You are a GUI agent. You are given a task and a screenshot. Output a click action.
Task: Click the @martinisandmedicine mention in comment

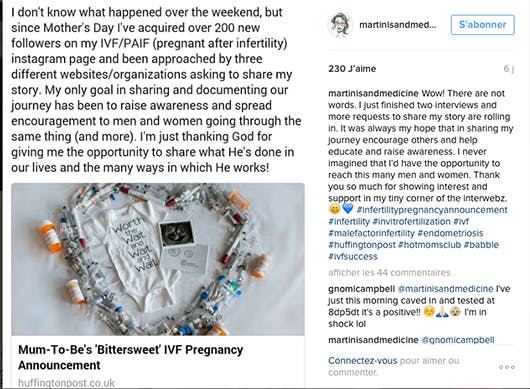tap(445, 289)
